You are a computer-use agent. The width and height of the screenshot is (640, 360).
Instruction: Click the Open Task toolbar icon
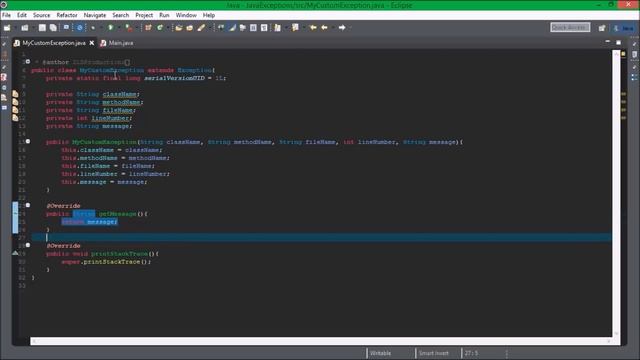coord(189,28)
